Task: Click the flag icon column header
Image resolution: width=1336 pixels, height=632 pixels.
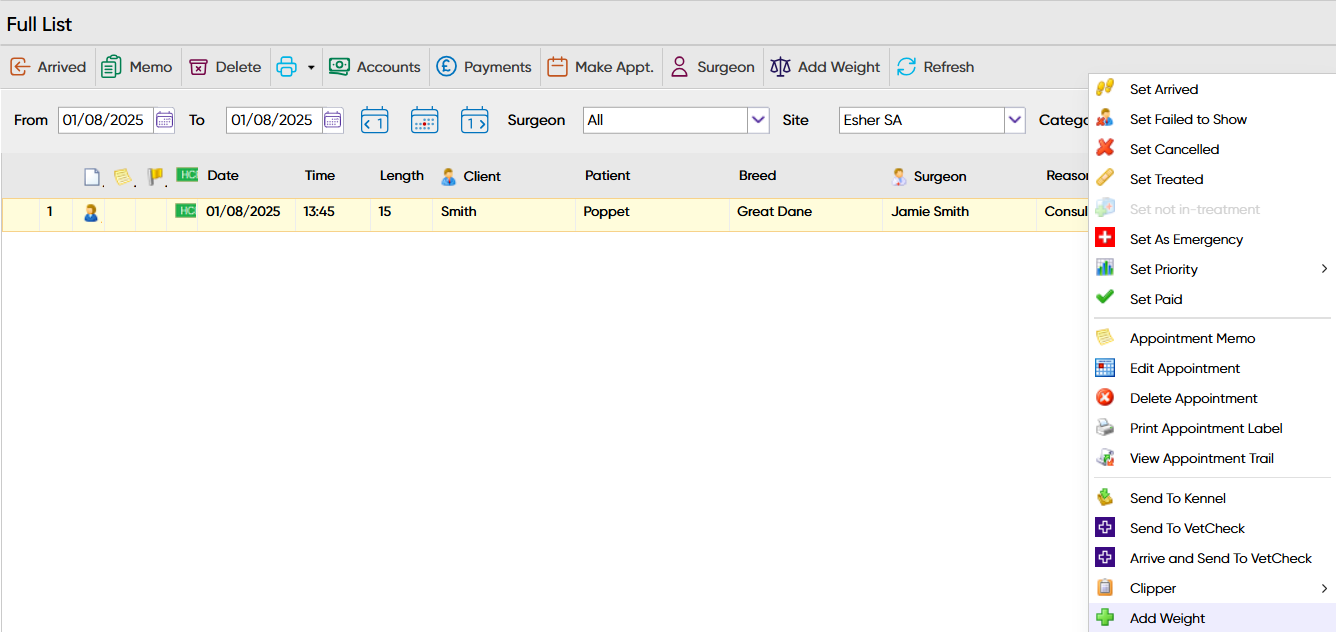Action: coord(155,177)
